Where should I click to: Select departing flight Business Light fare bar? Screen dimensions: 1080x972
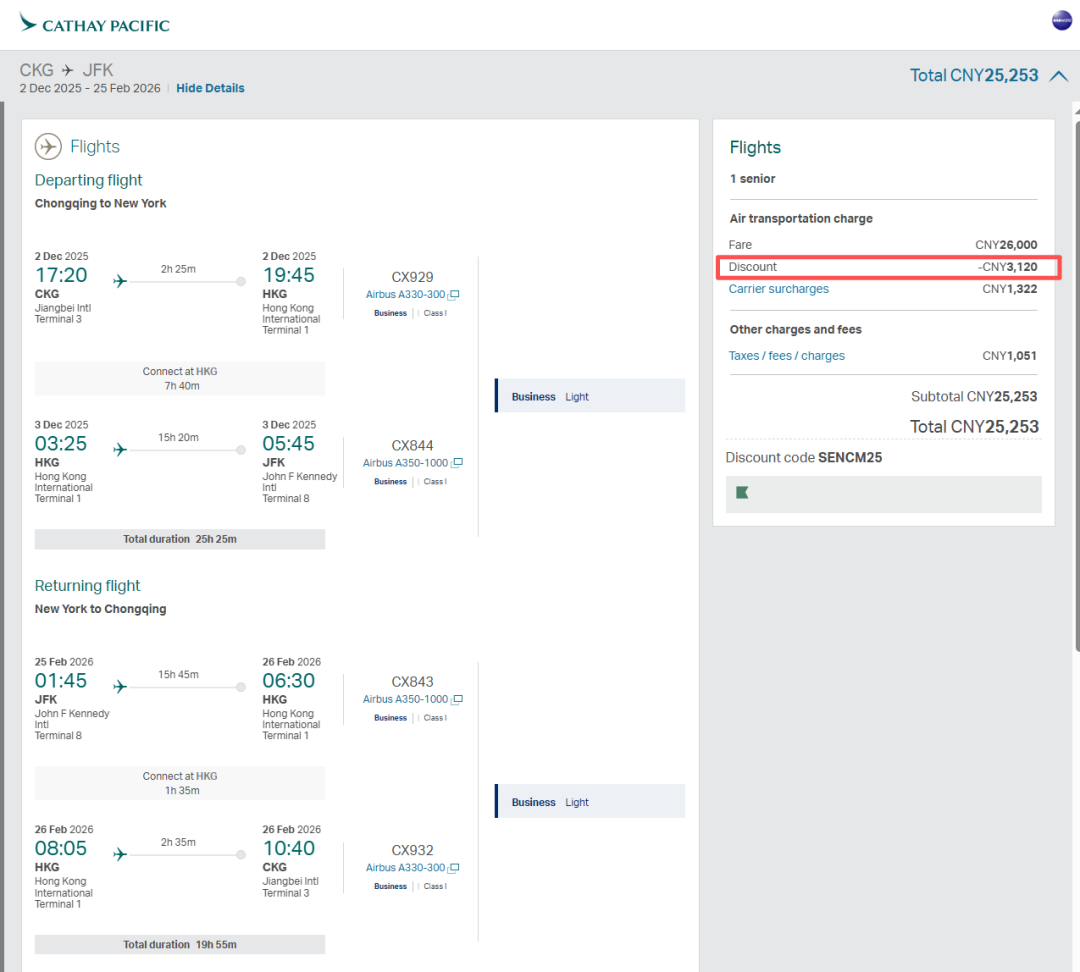click(x=590, y=397)
